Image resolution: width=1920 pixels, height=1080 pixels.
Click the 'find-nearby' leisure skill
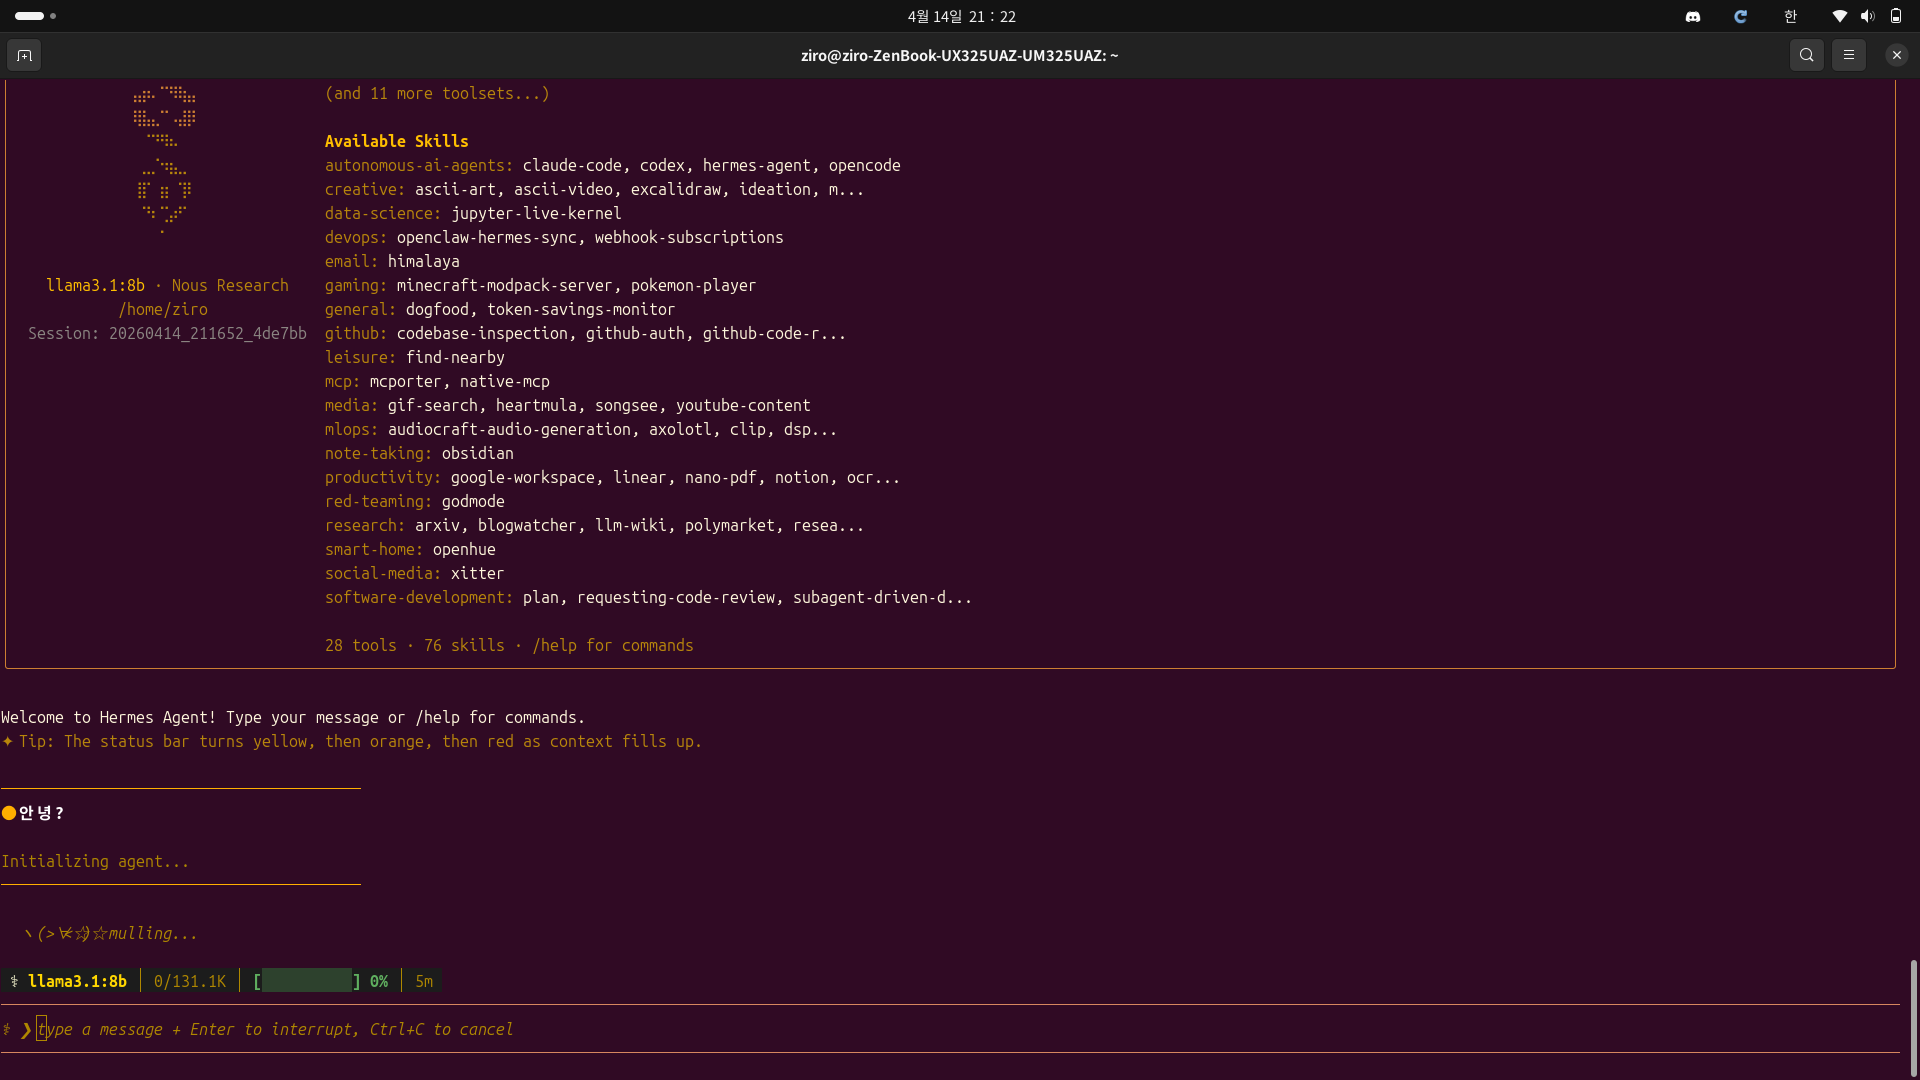pos(455,357)
